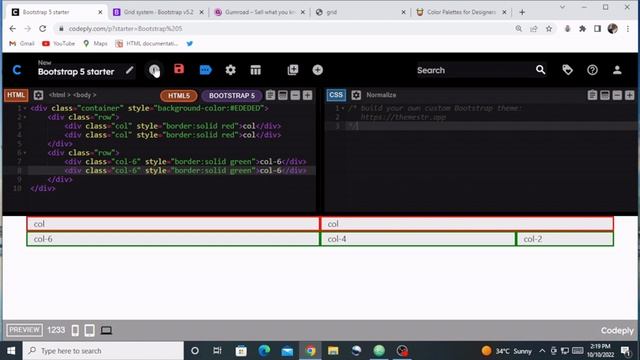Click the PREVIEW button
Screen dimensions: 640x360
point(24,330)
